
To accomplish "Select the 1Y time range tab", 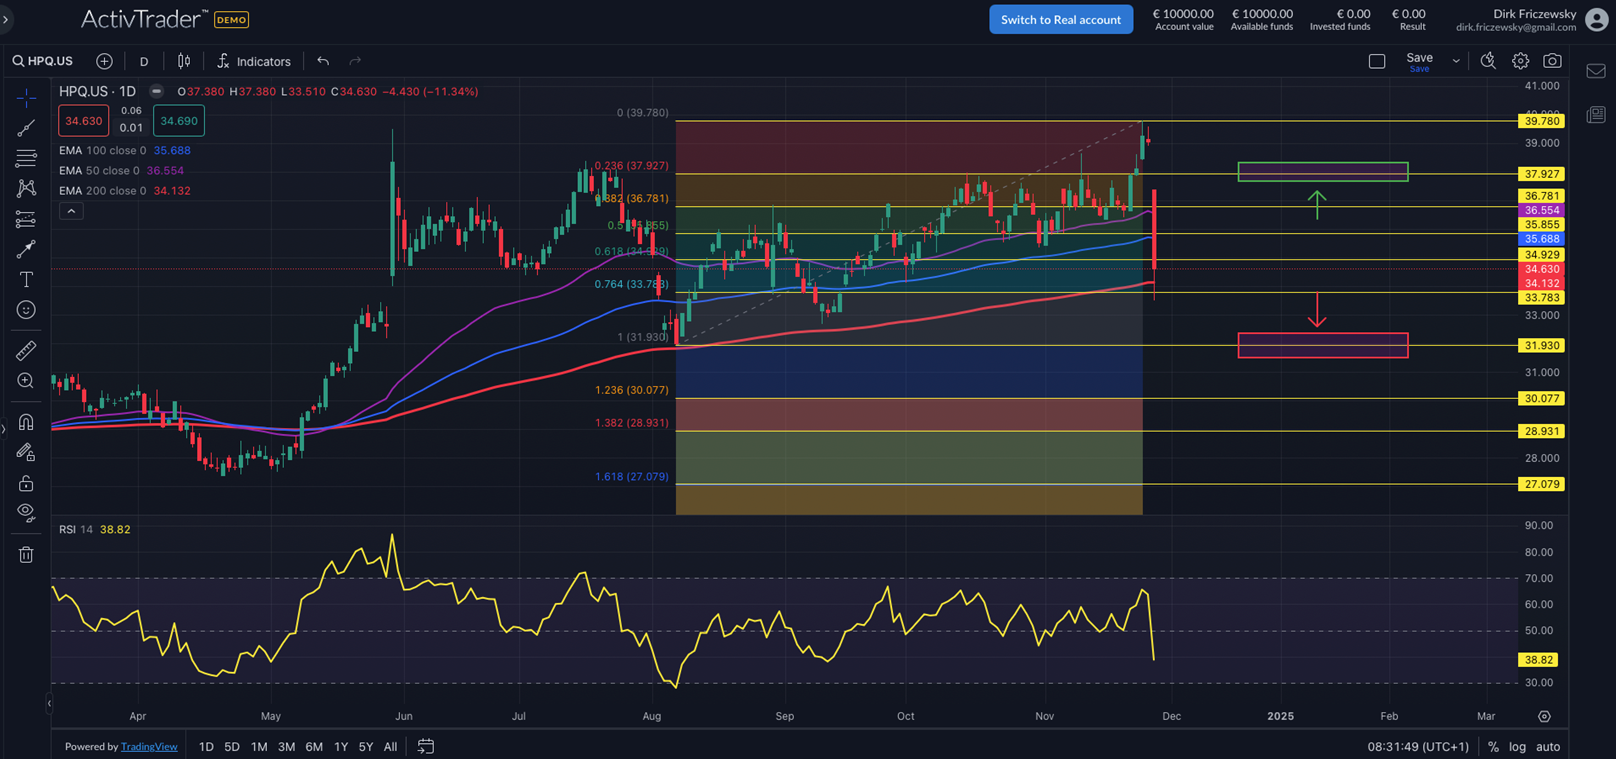I will (341, 747).
